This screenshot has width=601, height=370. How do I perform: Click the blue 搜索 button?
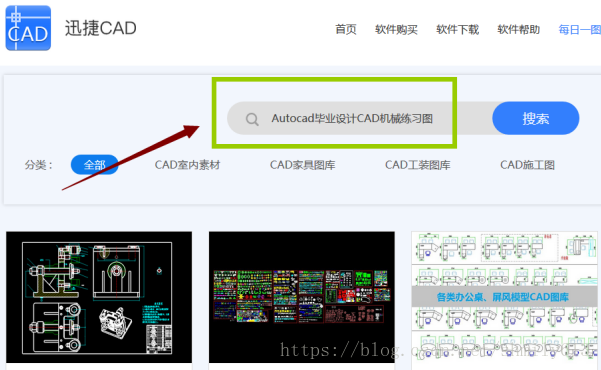pyautogui.click(x=535, y=118)
